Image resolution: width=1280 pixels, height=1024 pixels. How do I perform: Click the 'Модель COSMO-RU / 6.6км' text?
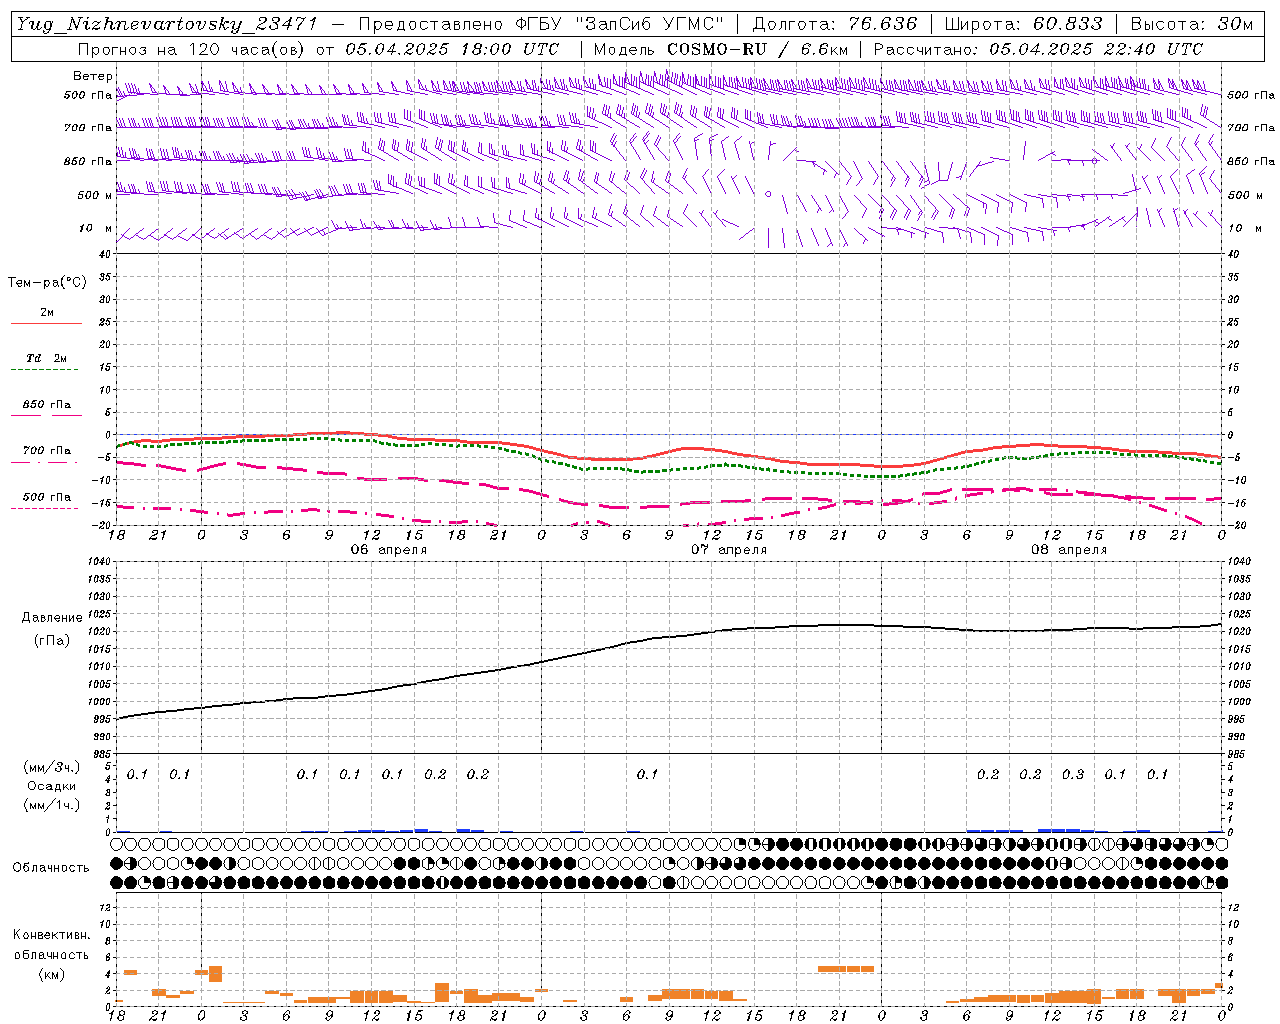(720, 49)
